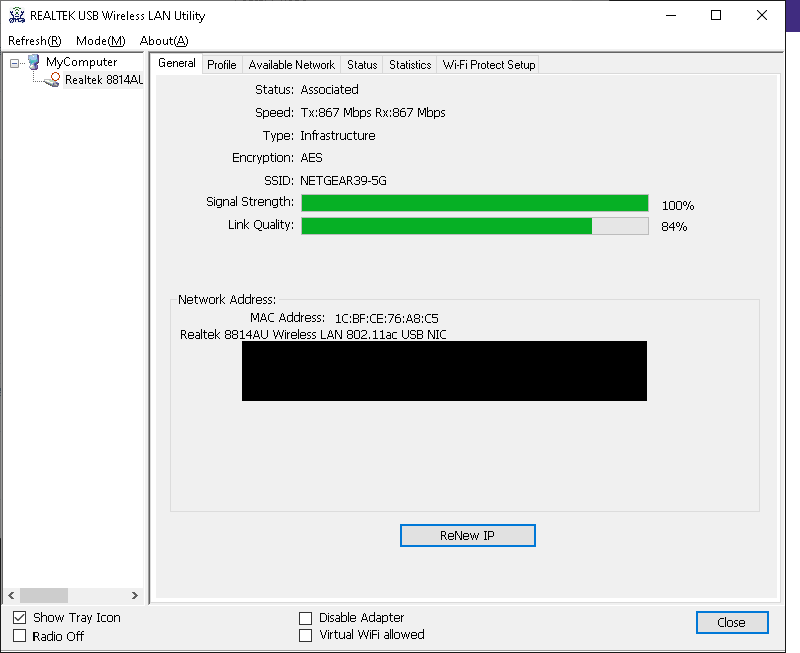Toggle the Show Tray Icon checkbox
Screen dimensions: 800x653
click(x=19, y=618)
